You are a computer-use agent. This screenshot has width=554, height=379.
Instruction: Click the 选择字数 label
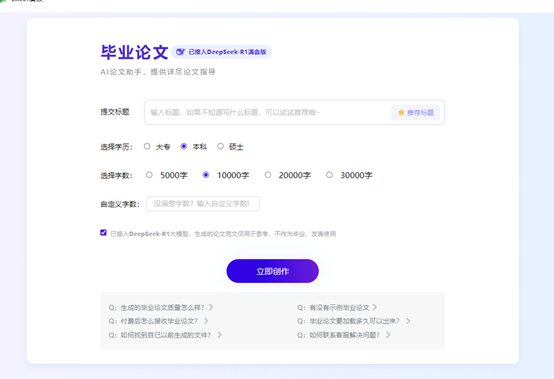click(116, 176)
